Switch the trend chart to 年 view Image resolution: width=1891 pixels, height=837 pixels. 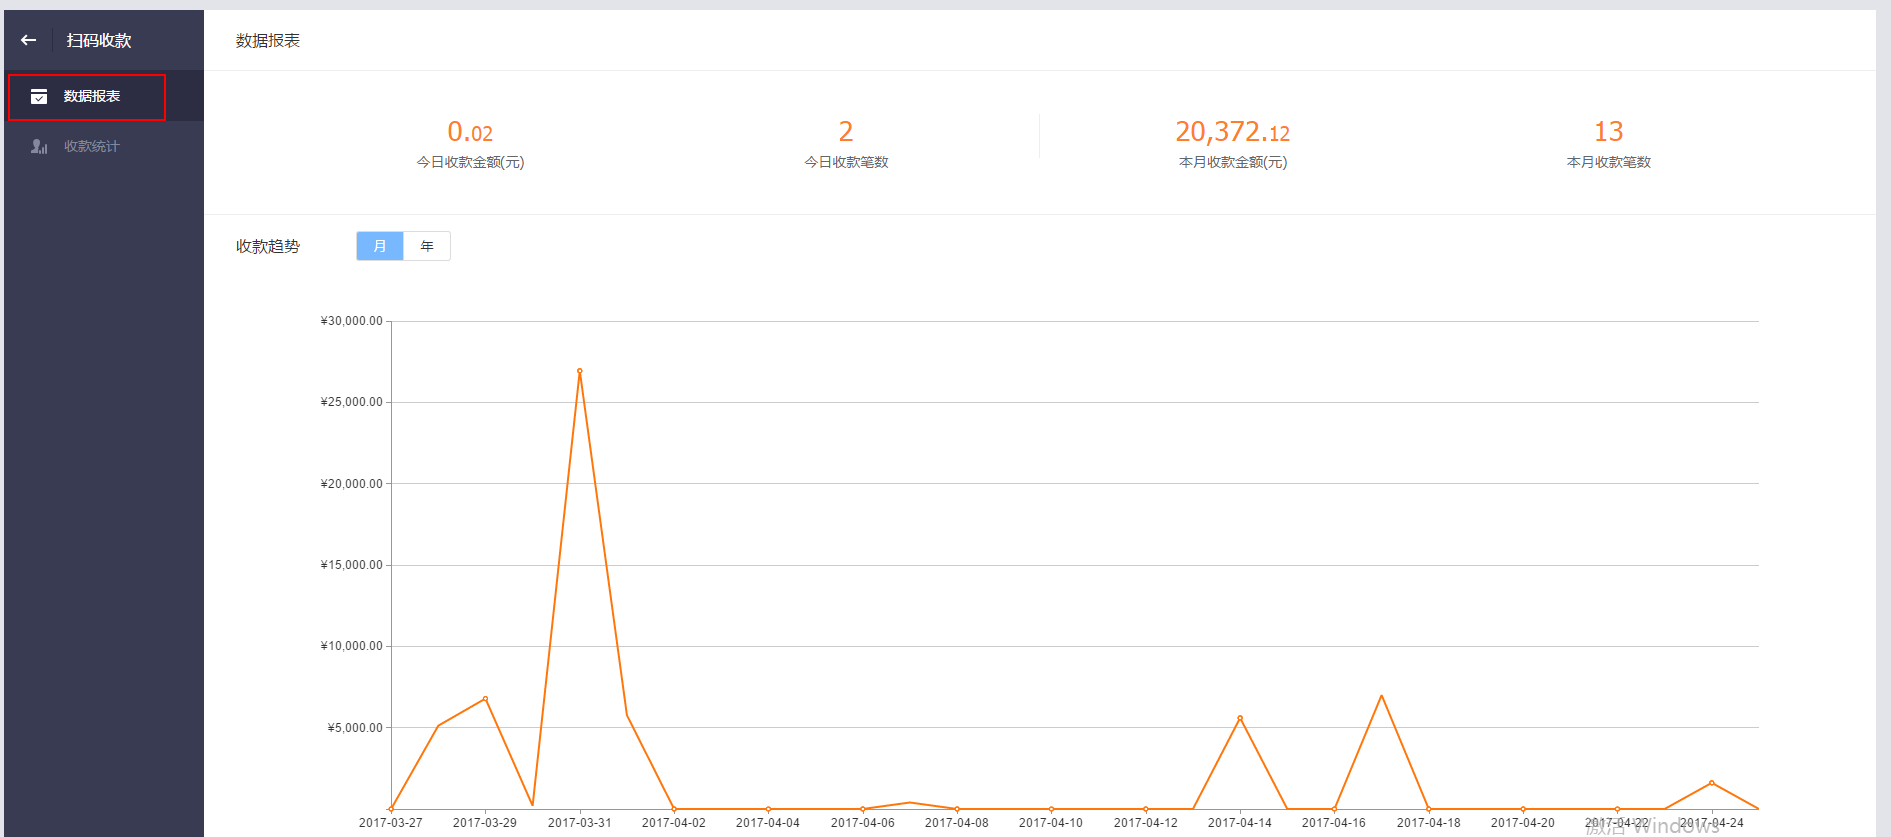point(427,246)
